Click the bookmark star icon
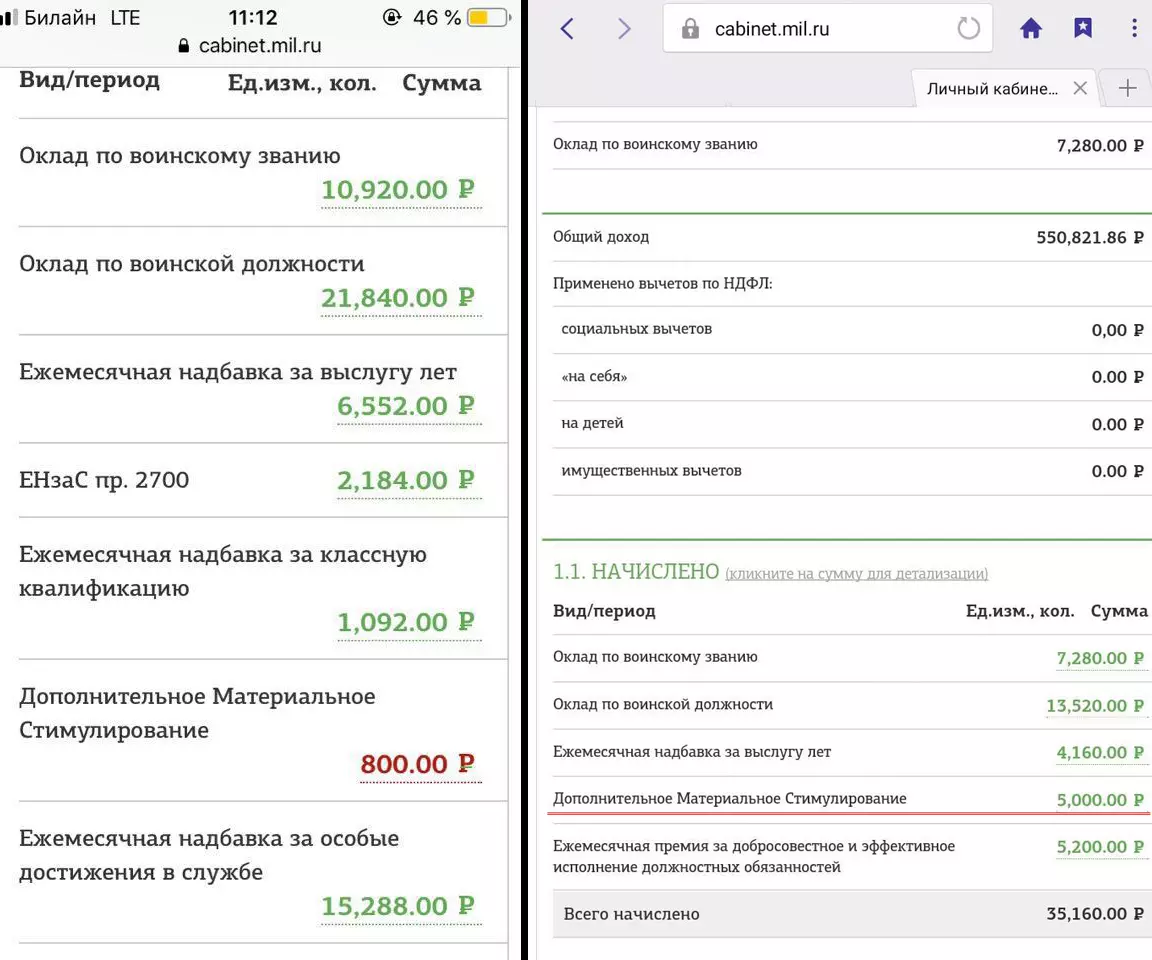The height and width of the screenshot is (960, 1152). tap(1083, 29)
